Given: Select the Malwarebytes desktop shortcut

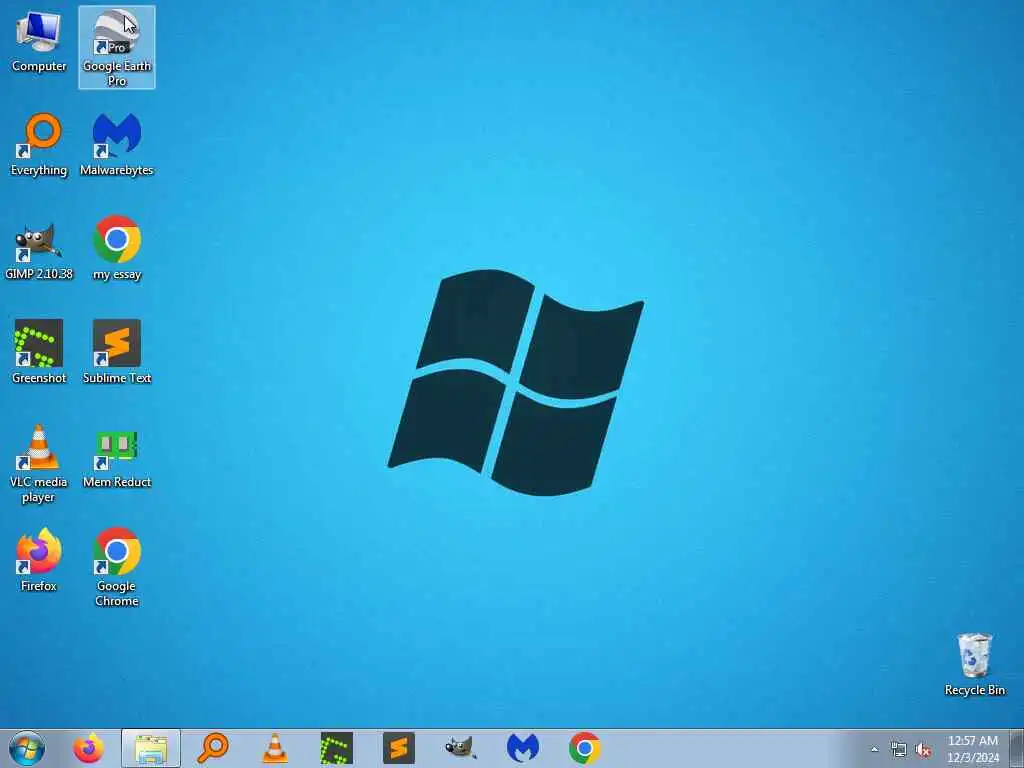Looking at the screenshot, I should point(117,145).
